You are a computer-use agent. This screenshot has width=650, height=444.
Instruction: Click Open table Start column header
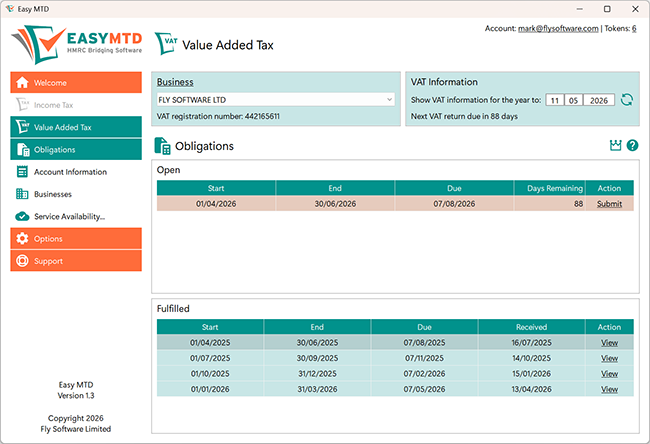click(x=216, y=188)
